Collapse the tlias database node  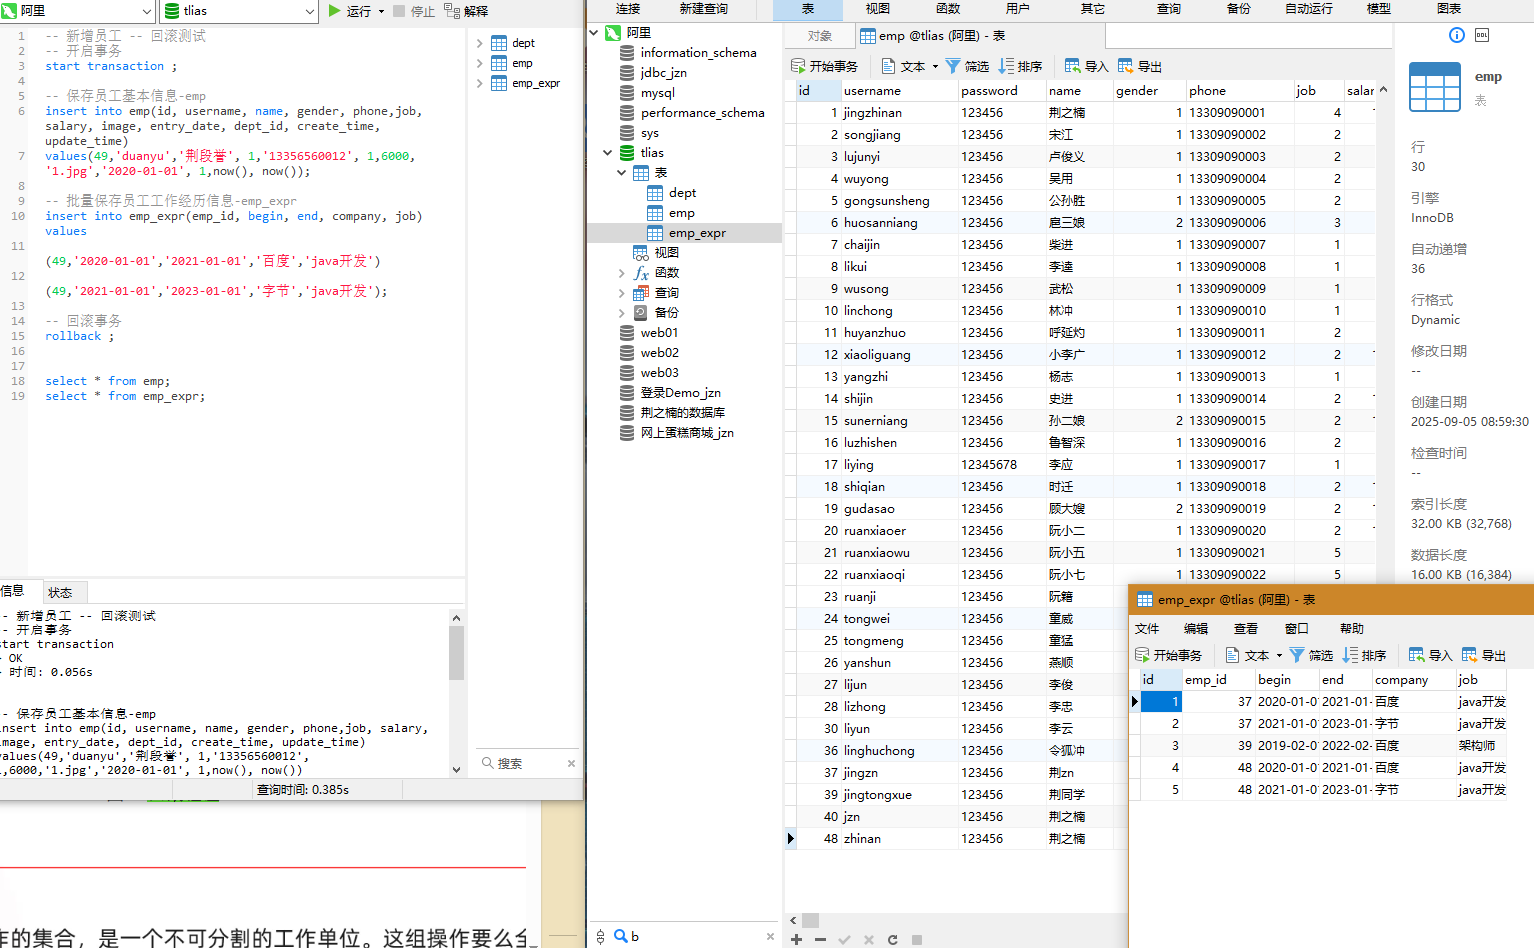pos(608,153)
